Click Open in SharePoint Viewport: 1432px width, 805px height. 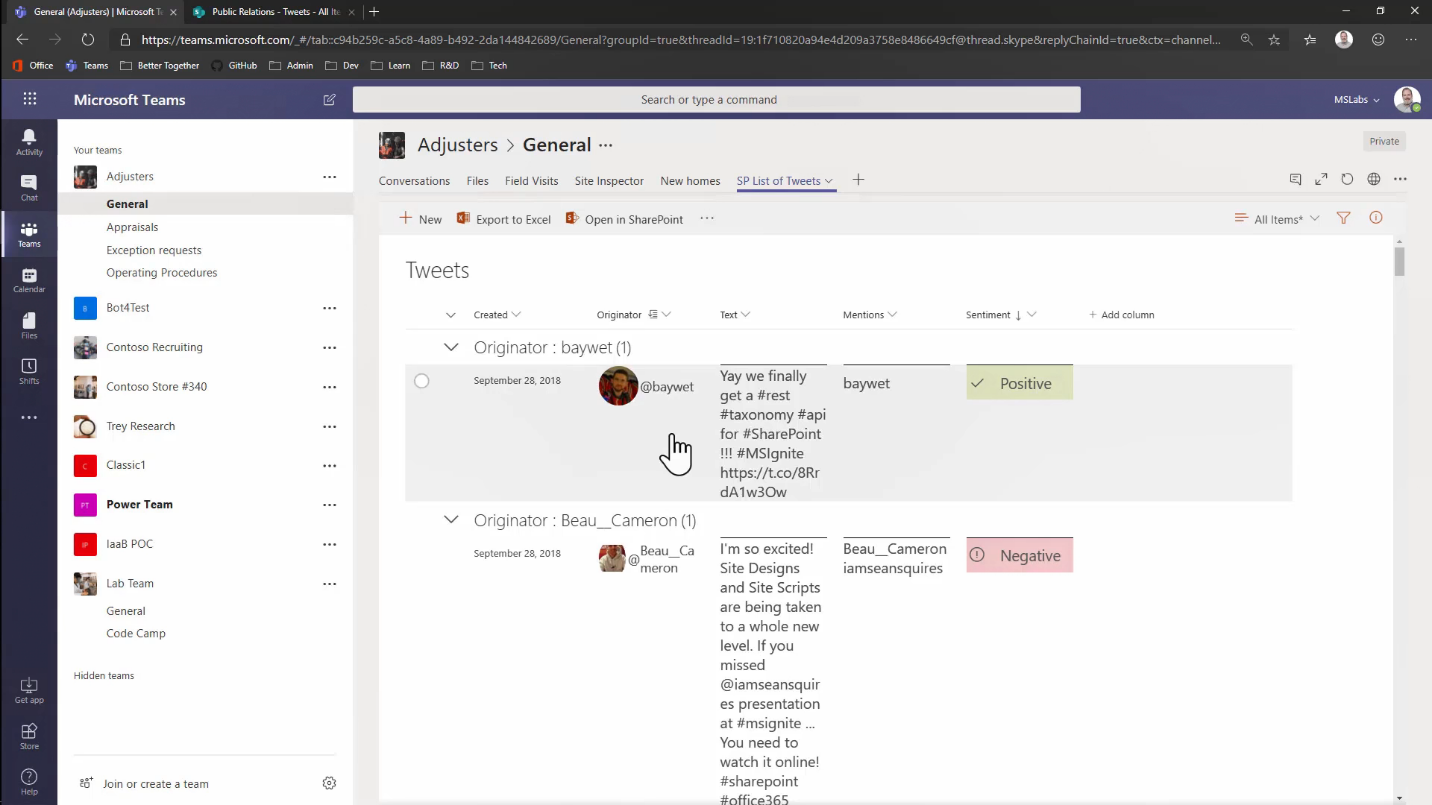tap(624, 219)
